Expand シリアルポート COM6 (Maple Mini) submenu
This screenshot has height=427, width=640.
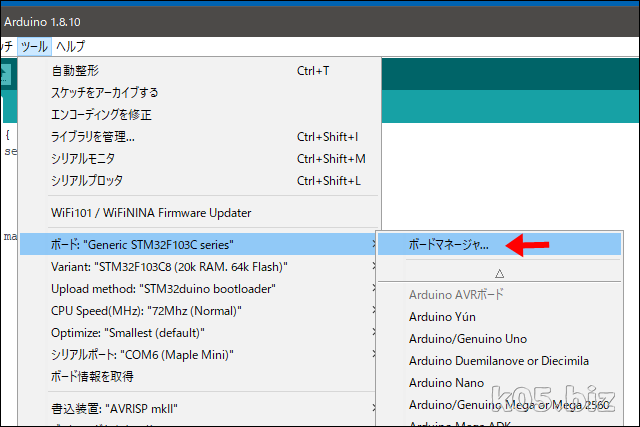(200, 355)
